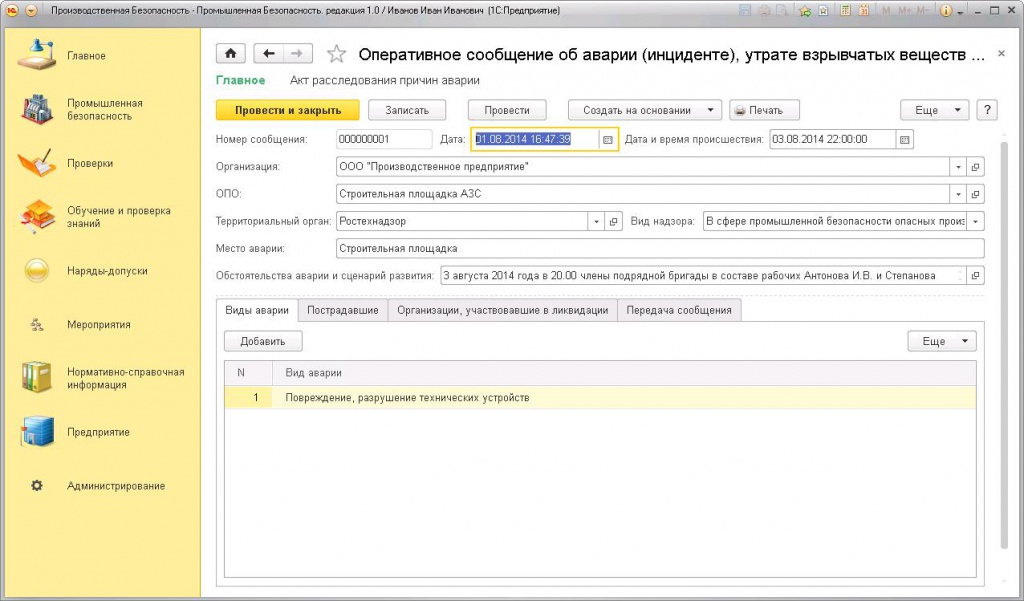Open Территориальный орган record button
The image size is (1024, 601).
pos(613,222)
